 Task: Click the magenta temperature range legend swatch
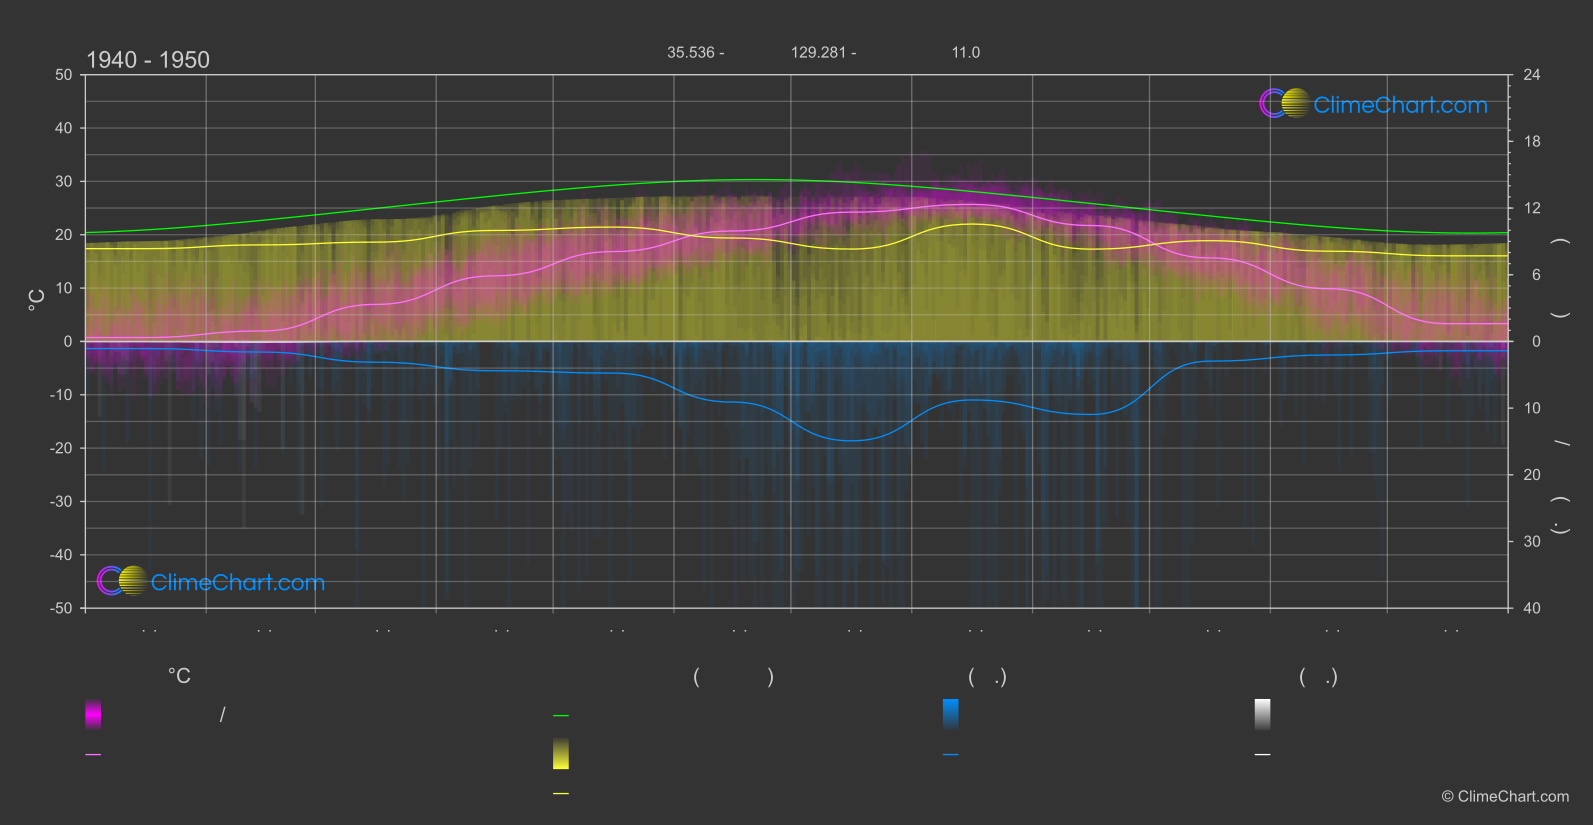pos(93,714)
